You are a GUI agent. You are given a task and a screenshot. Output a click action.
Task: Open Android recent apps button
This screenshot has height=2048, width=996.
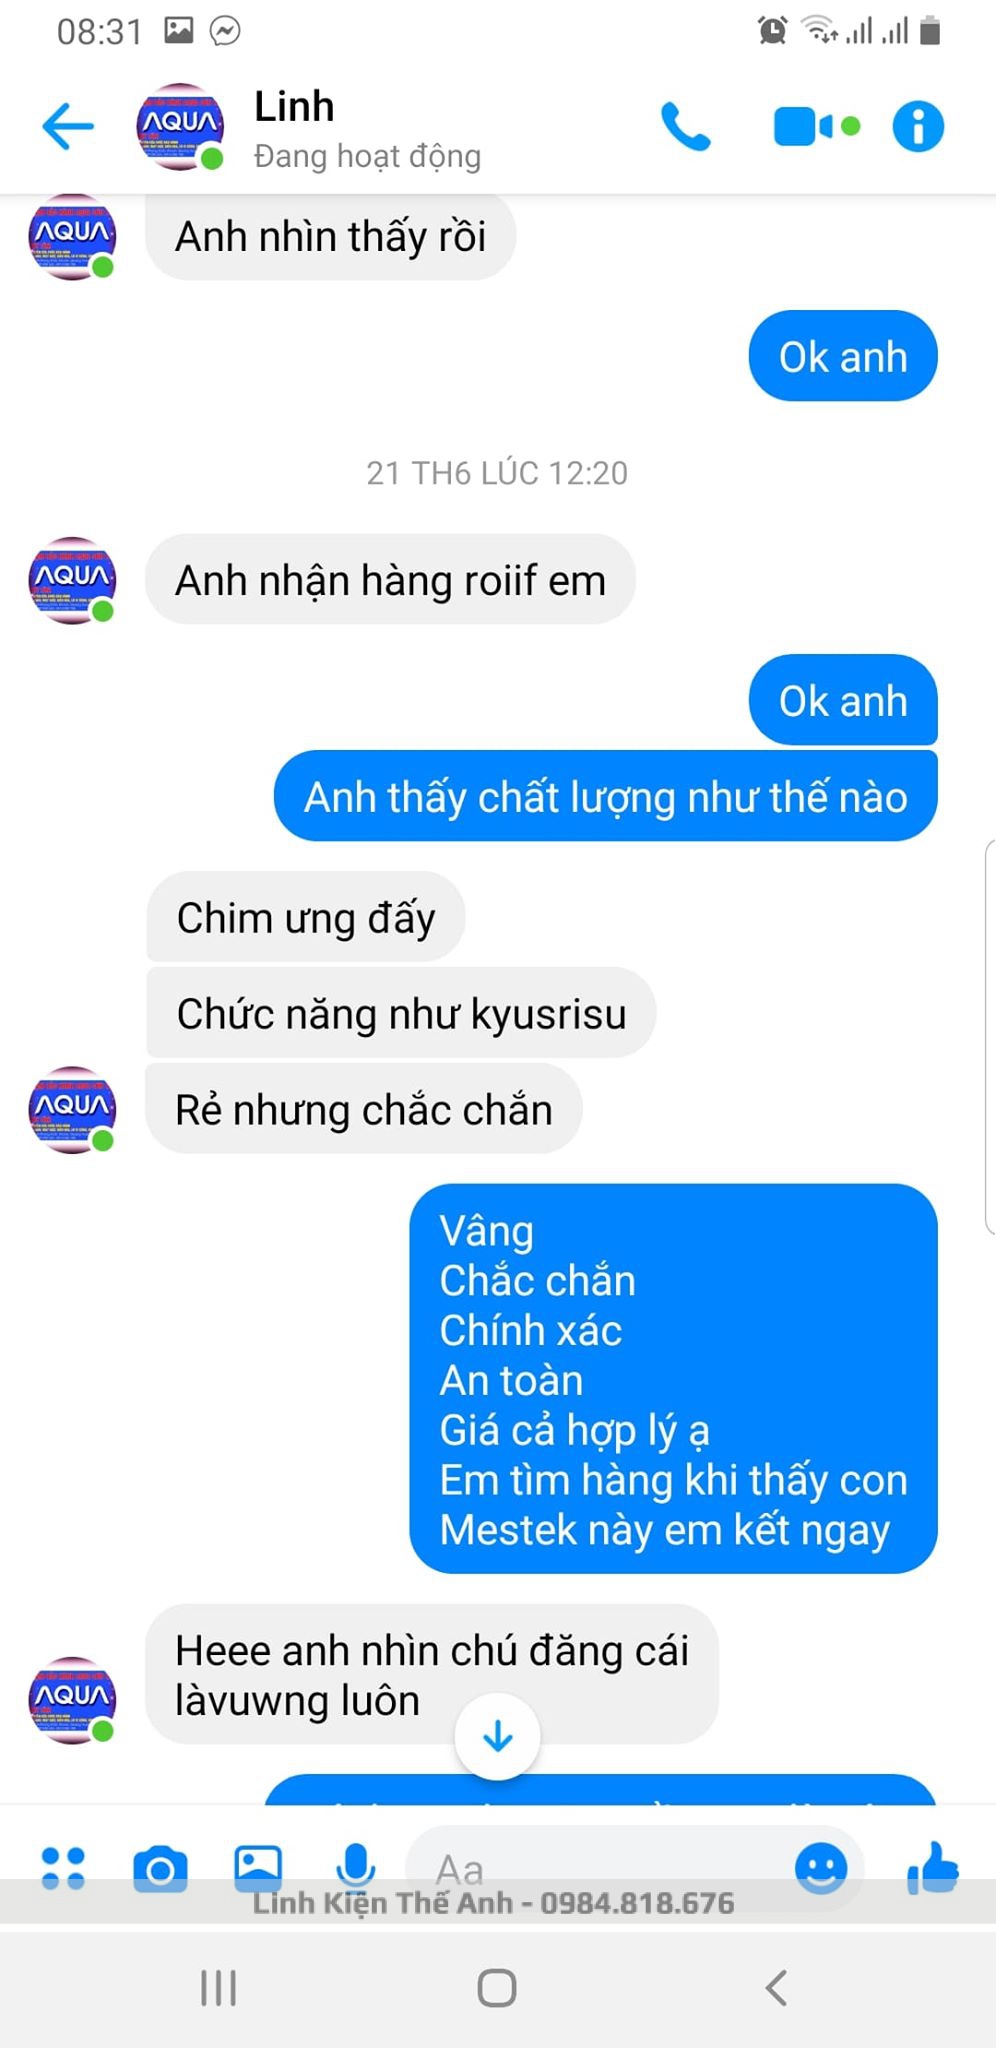coord(218,1988)
